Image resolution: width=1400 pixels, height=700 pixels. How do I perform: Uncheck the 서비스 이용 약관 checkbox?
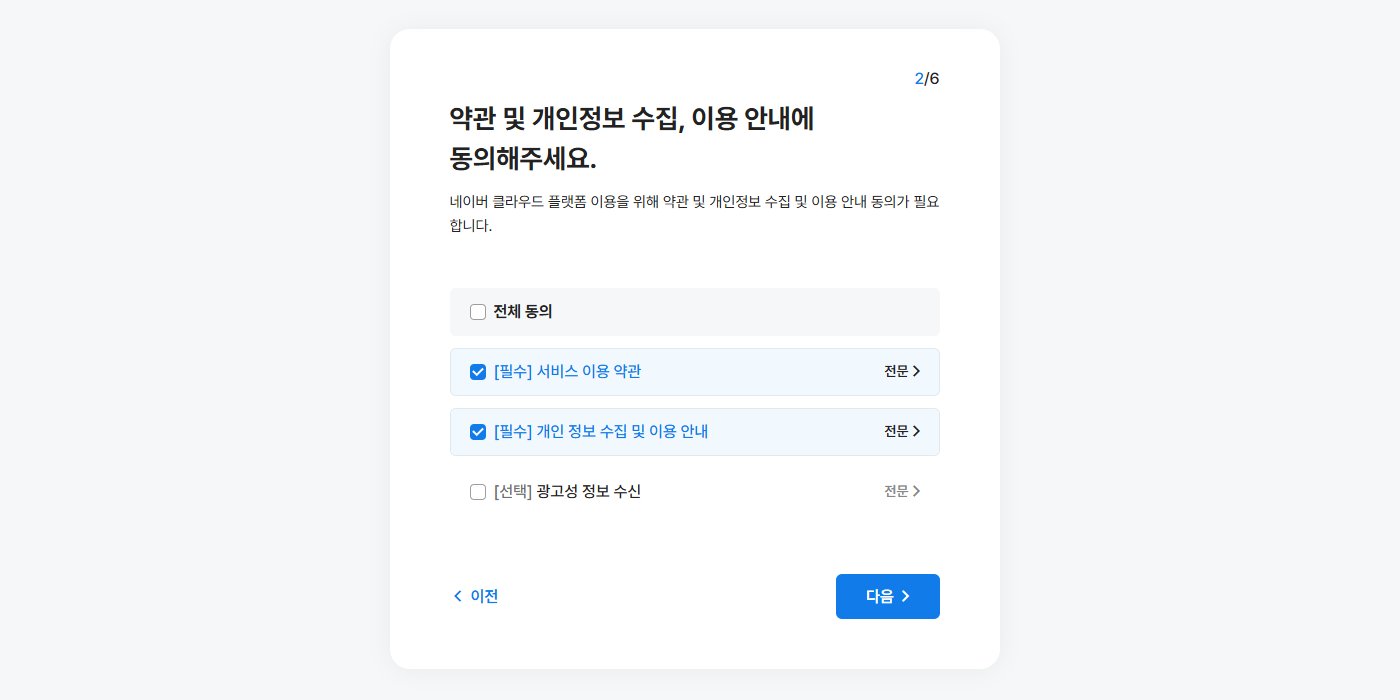pos(478,372)
